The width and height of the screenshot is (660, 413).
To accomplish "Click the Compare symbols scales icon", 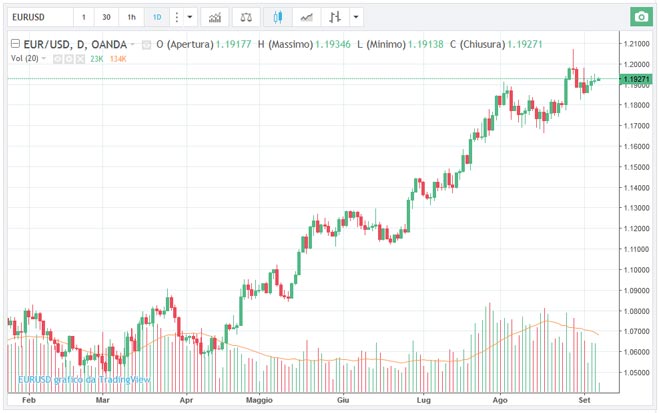I will pos(247,18).
